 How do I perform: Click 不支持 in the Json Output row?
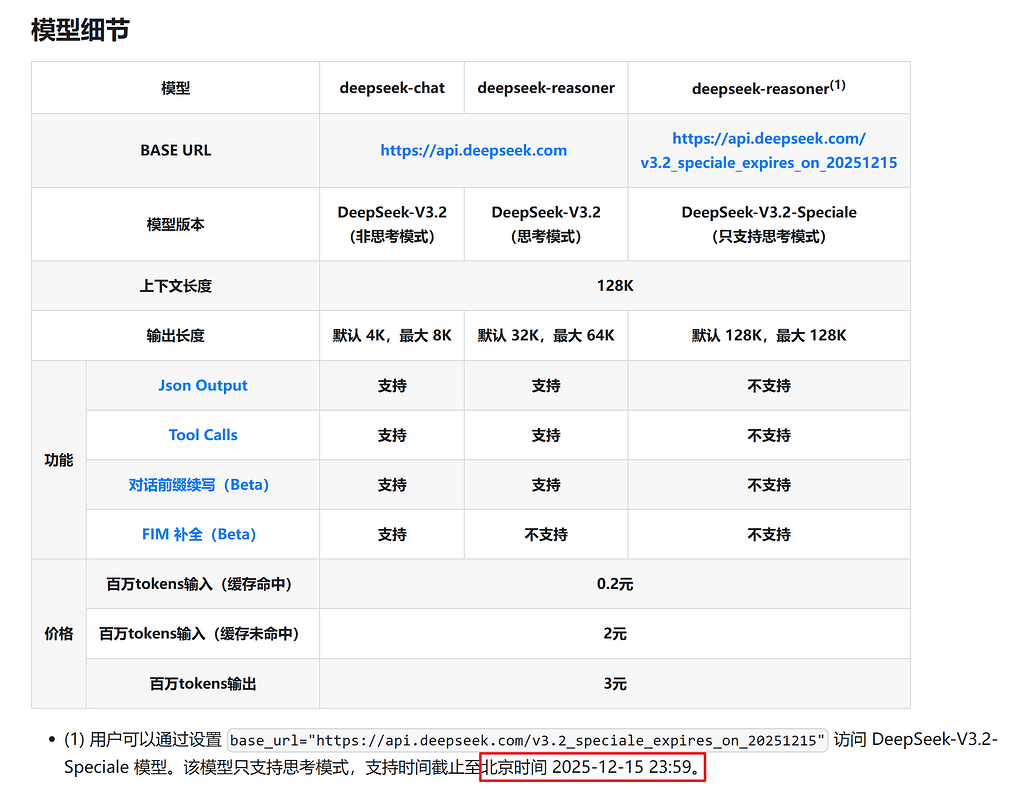pyautogui.click(x=769, y=385)
